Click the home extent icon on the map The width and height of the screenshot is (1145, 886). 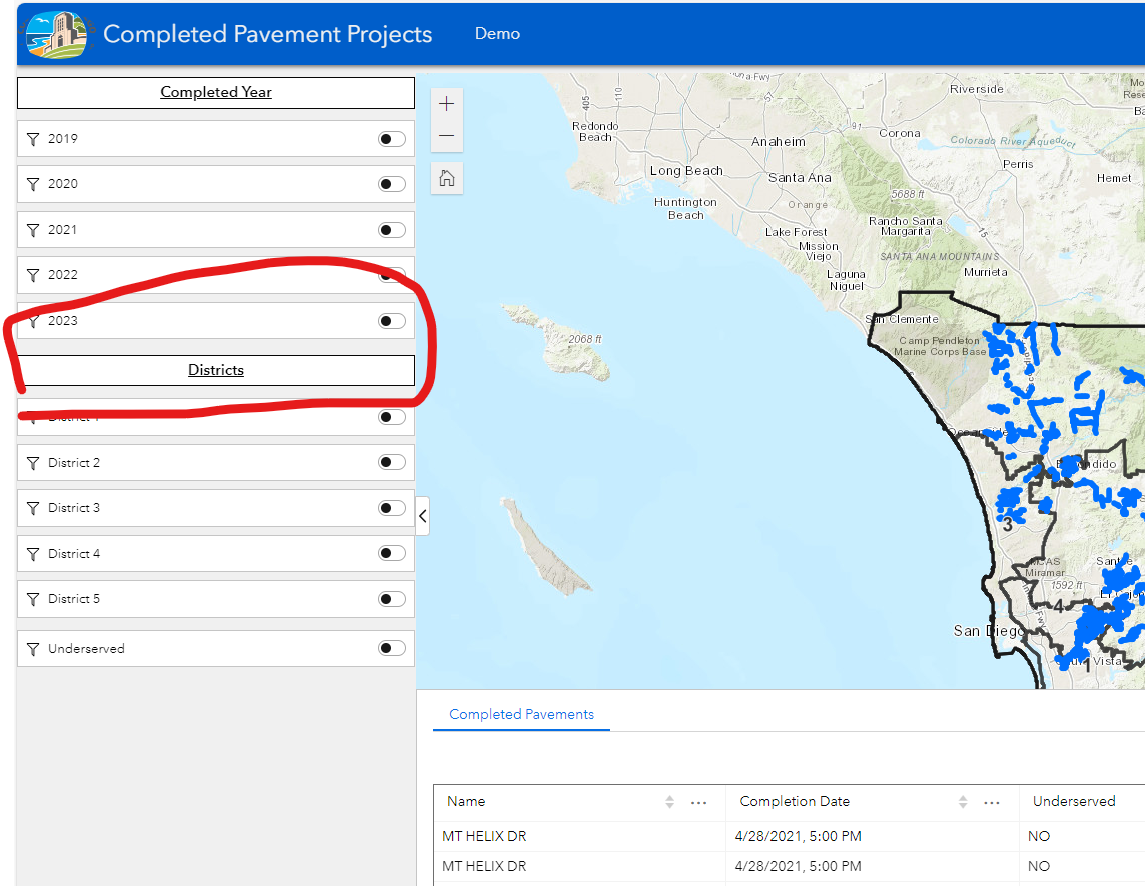pyautogui.click(x=446, y=177)
